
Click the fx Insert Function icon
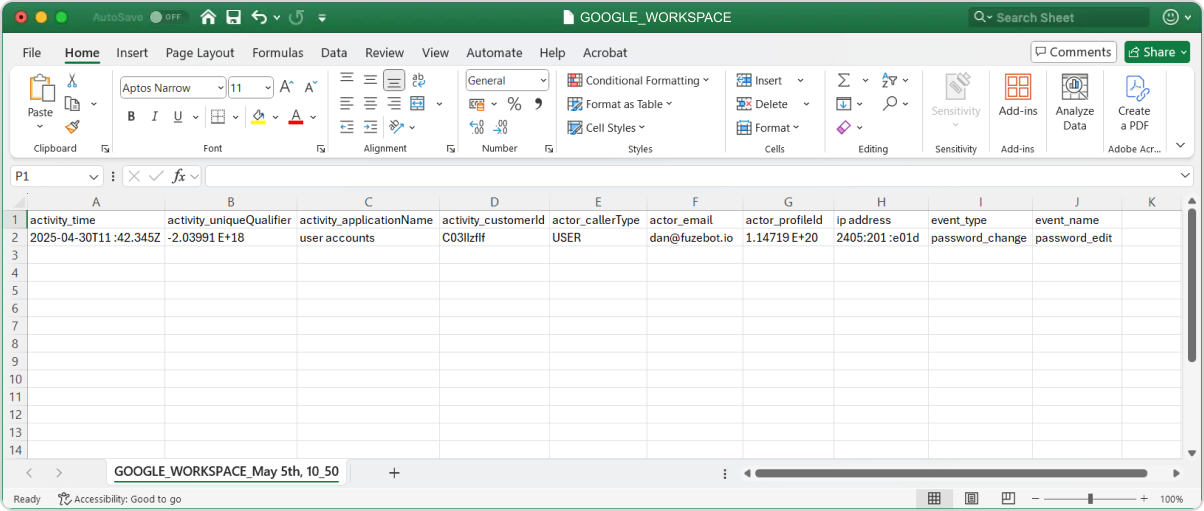coord(179,176)
